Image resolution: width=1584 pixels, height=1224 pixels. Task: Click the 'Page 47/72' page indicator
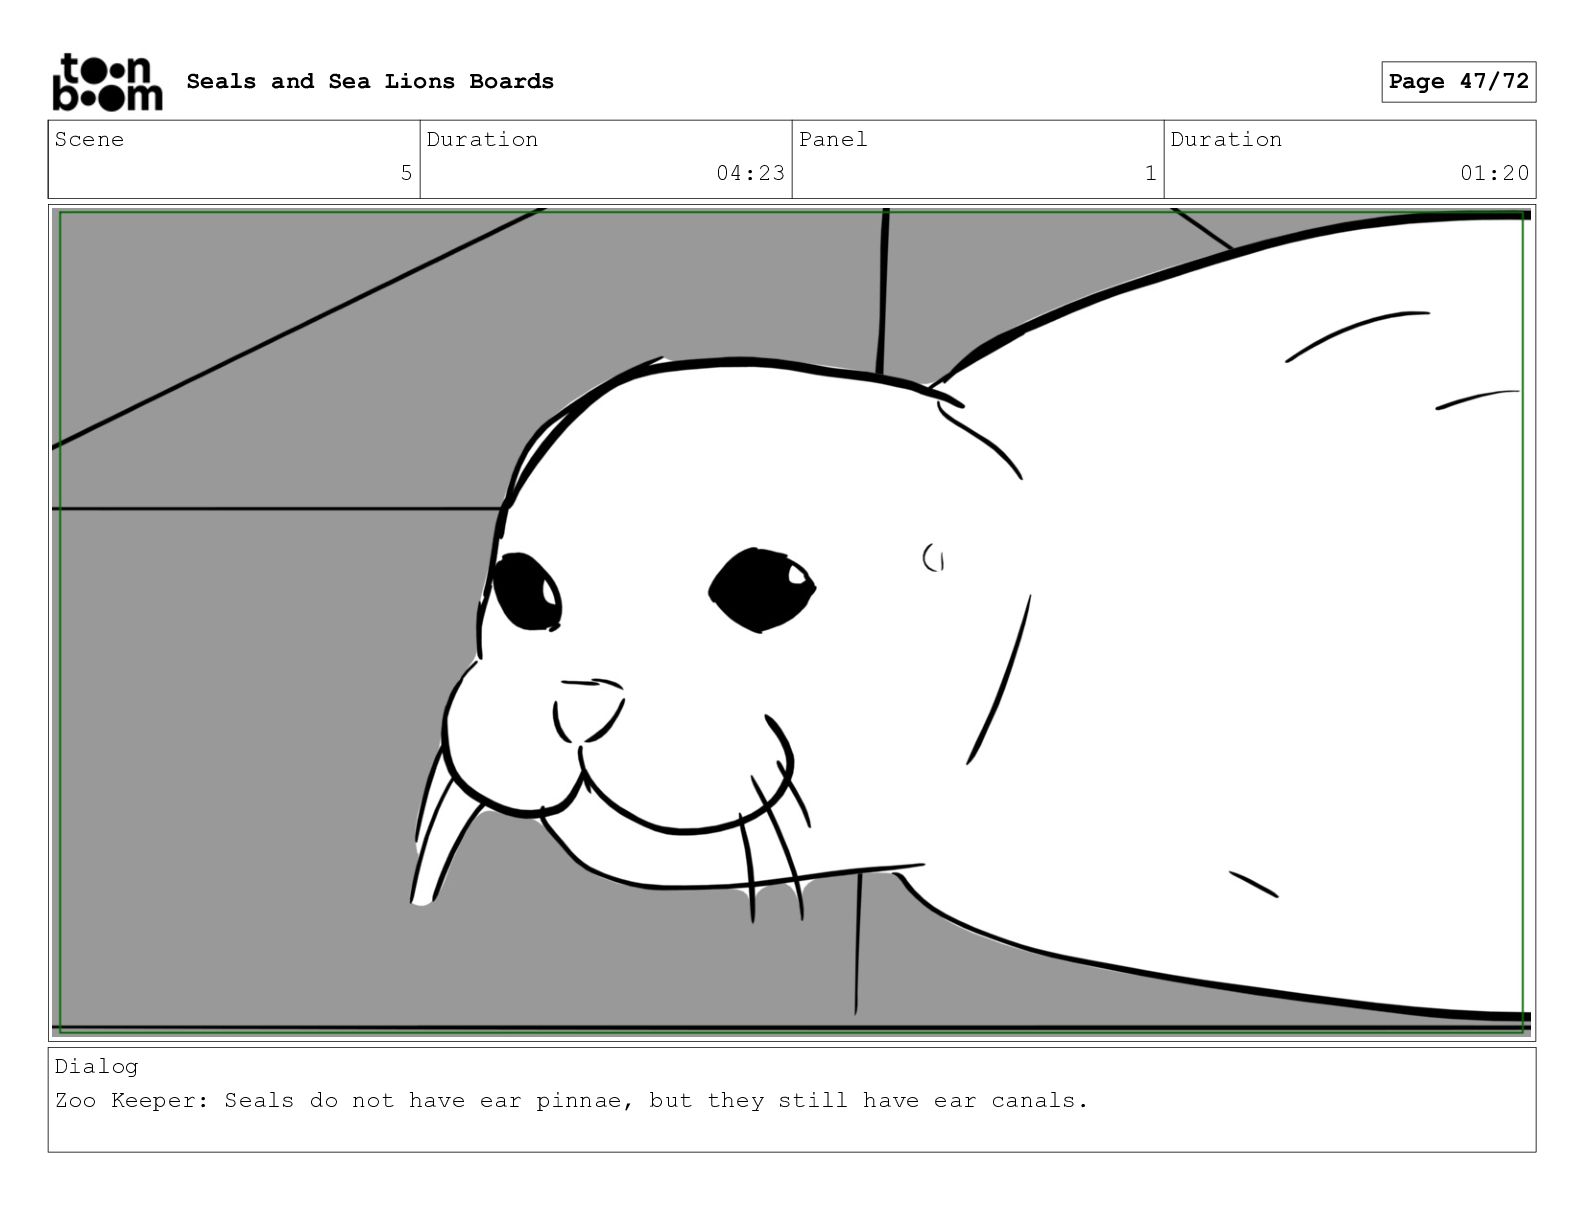coord(1459,81)
